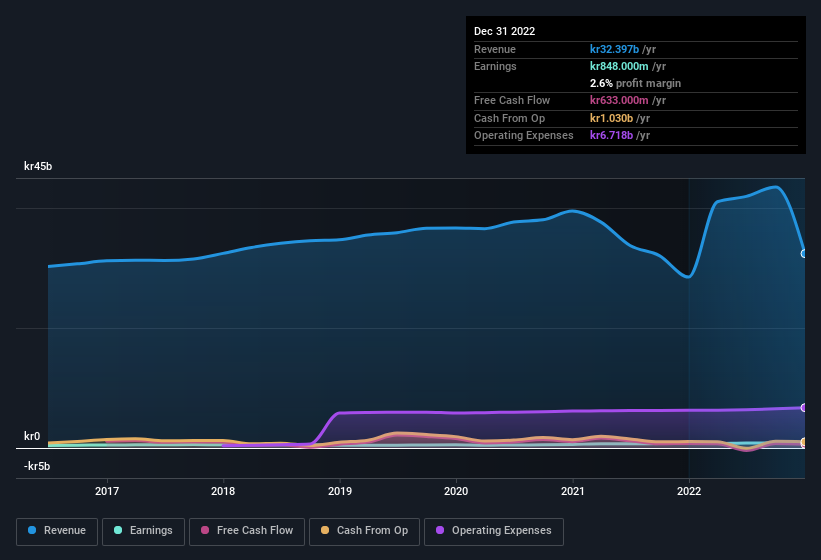Click the Operating Expenses label in tooltip
The width and height of the screenshot is (821, 560).
[524, 135]
